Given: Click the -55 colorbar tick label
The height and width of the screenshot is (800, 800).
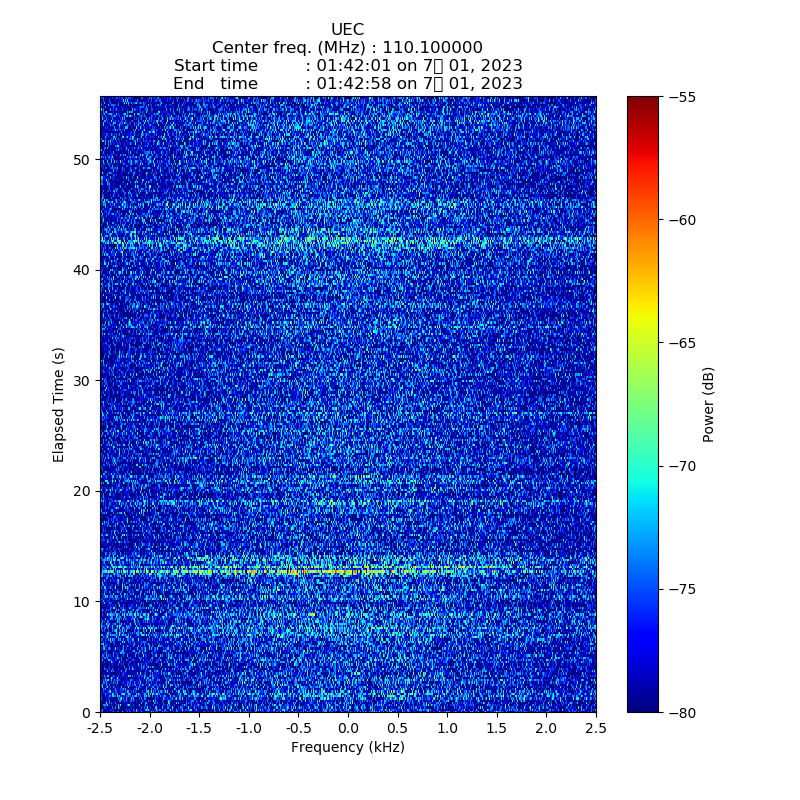Looking at the screenshot, I should pyautogui.click(x=685, y=97).
